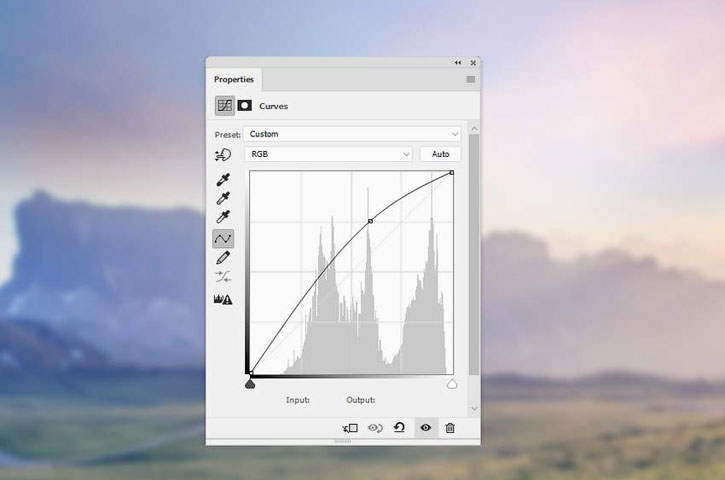Open the RGB channel dropdown
Viewport: 725px width, 480px height.
(x=328, y=154)
